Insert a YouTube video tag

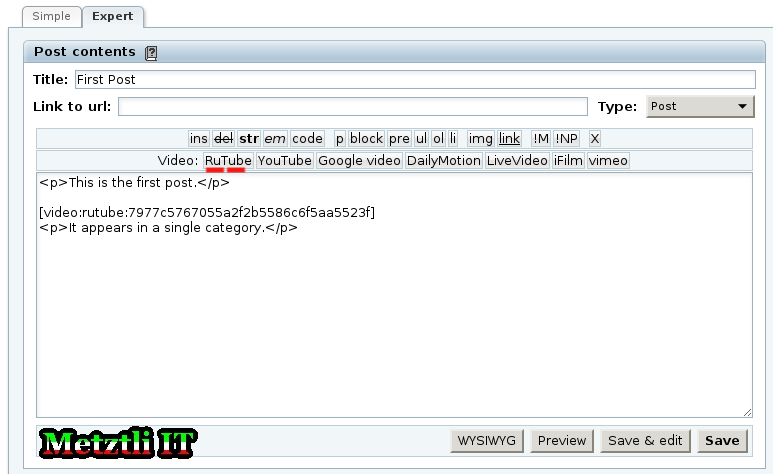[x=284, y=161]
